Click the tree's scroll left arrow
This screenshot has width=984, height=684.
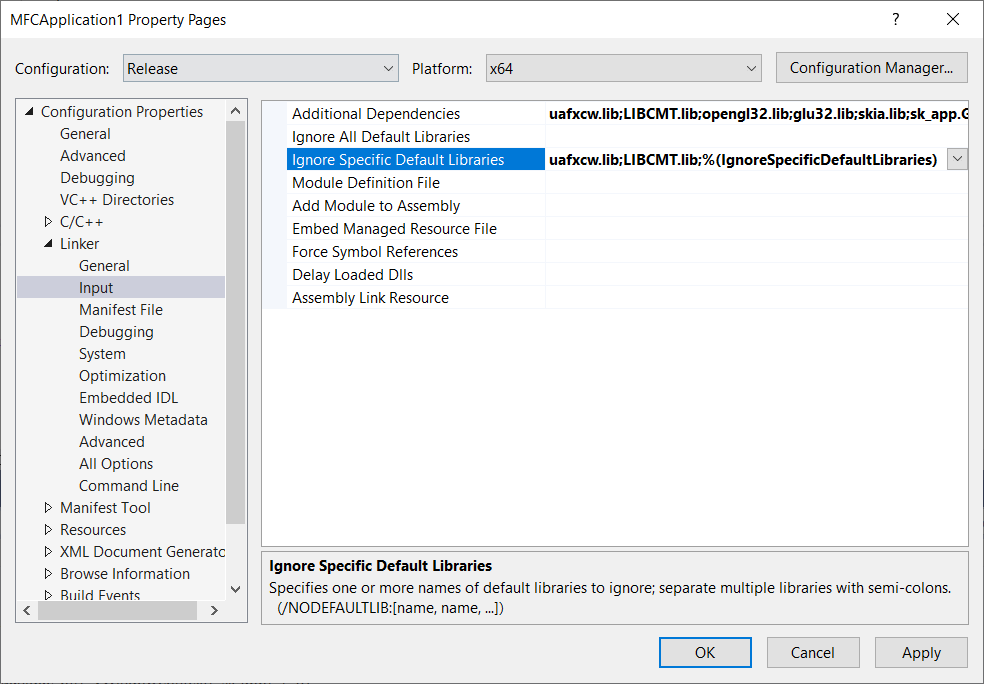point(27,610)
